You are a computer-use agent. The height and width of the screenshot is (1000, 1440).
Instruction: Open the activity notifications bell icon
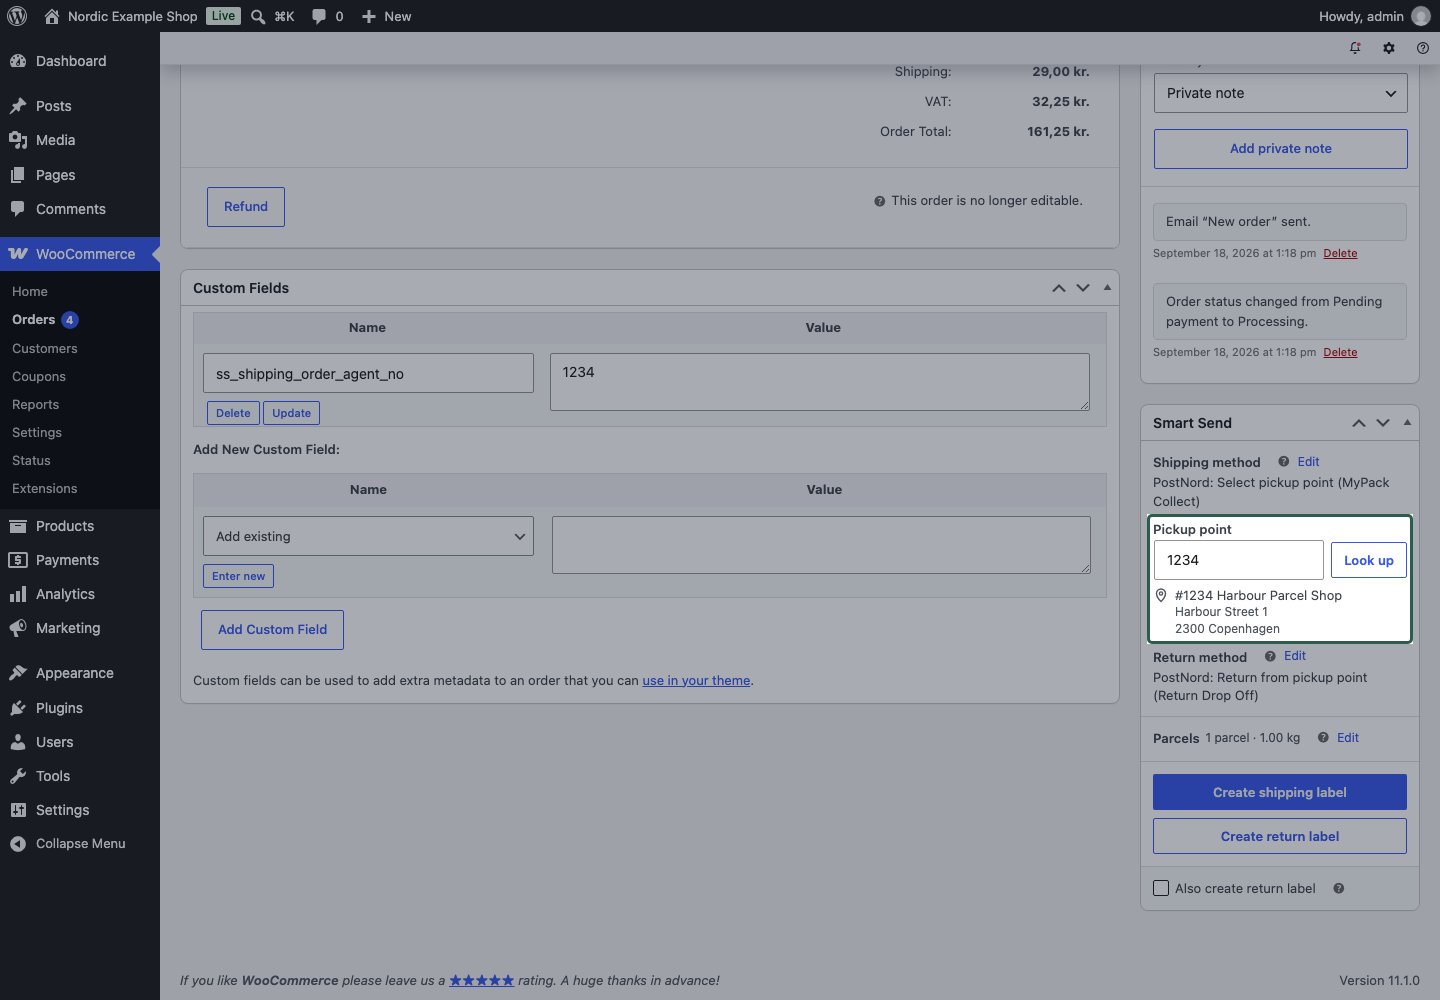1355,48
